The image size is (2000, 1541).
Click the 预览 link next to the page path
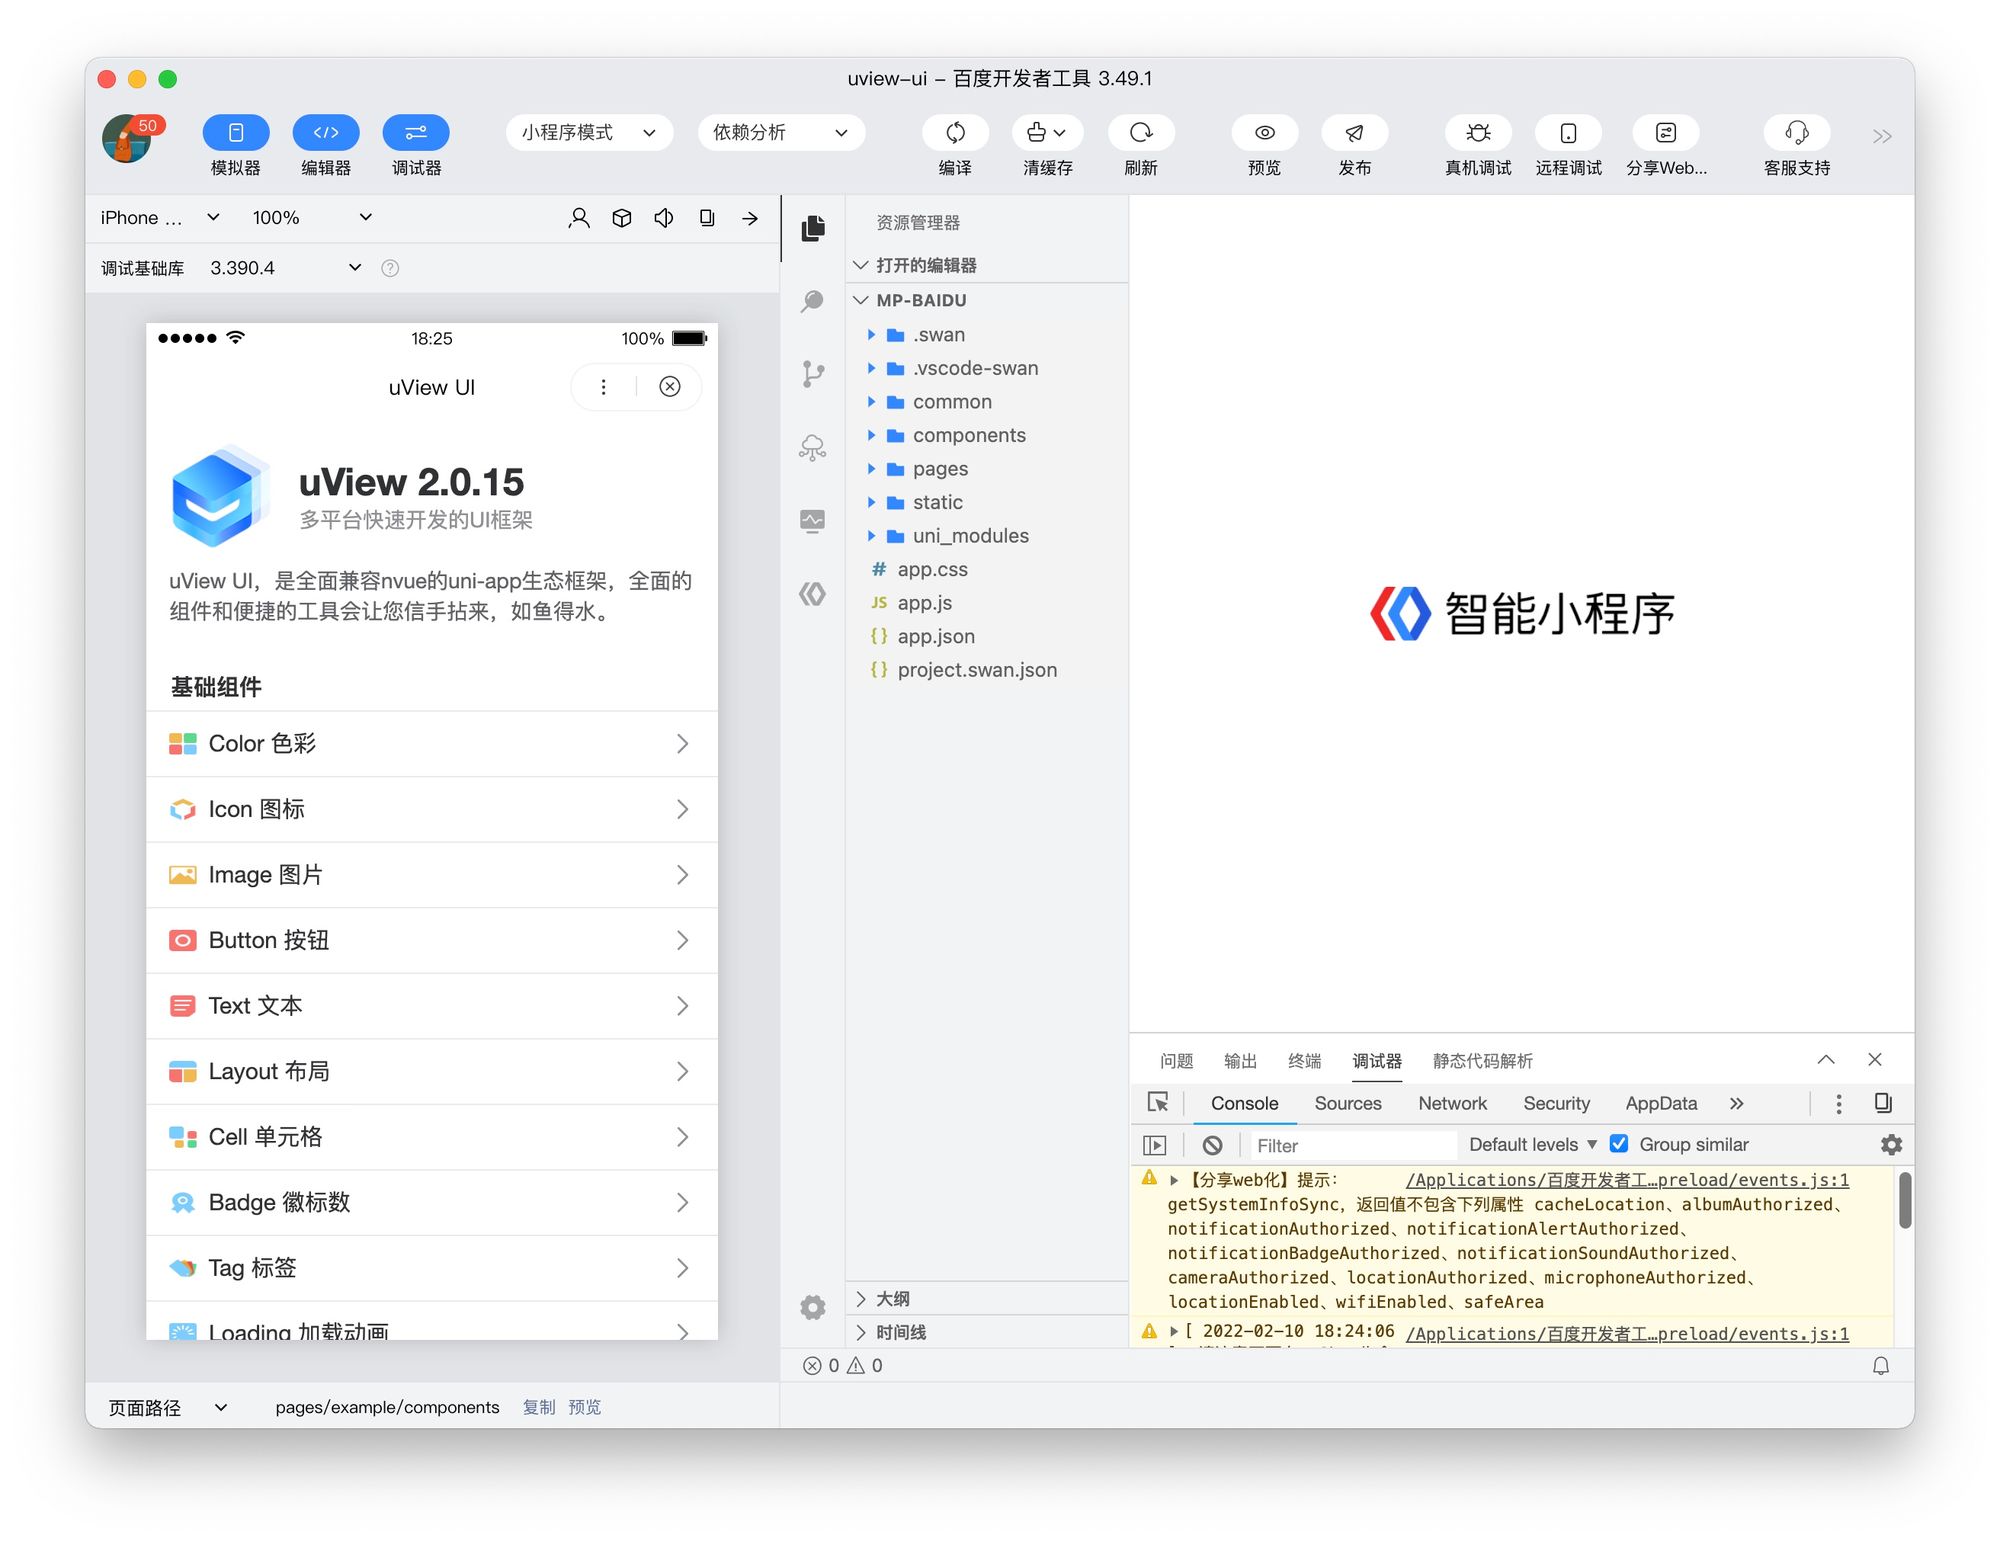click(x=585, y=1407)
